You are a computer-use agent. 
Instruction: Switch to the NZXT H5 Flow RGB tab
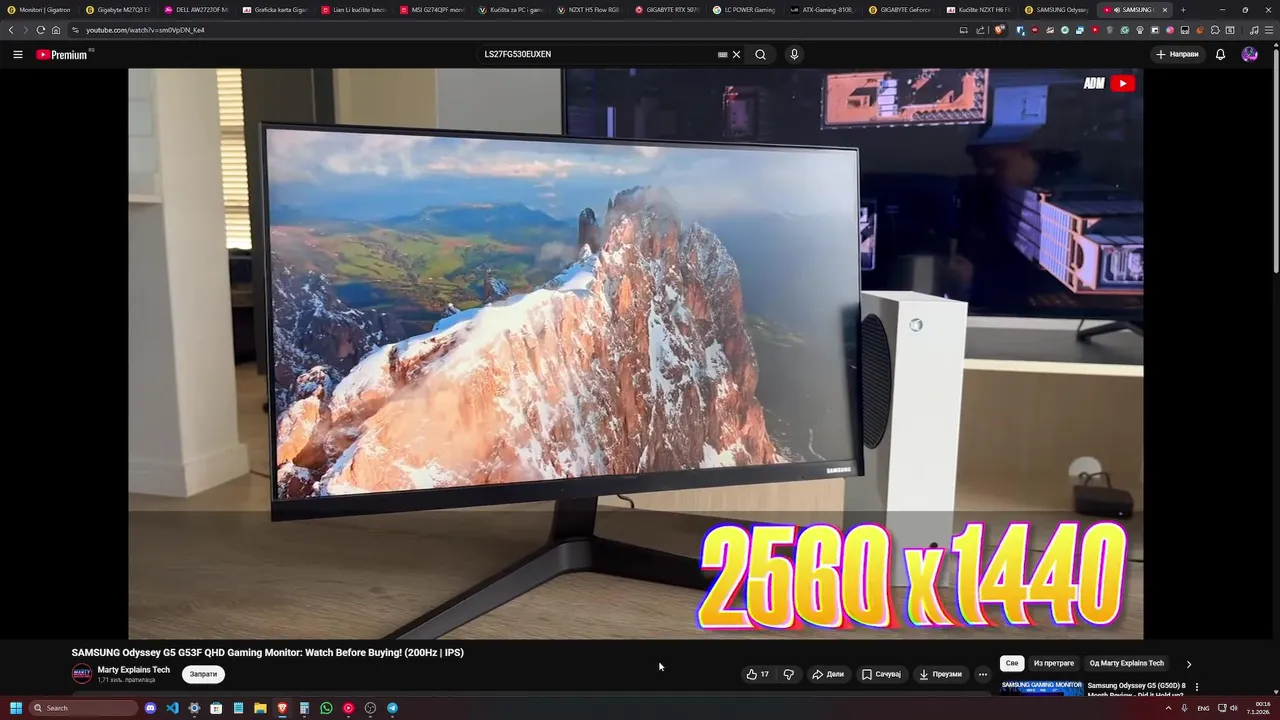[589, 9]
